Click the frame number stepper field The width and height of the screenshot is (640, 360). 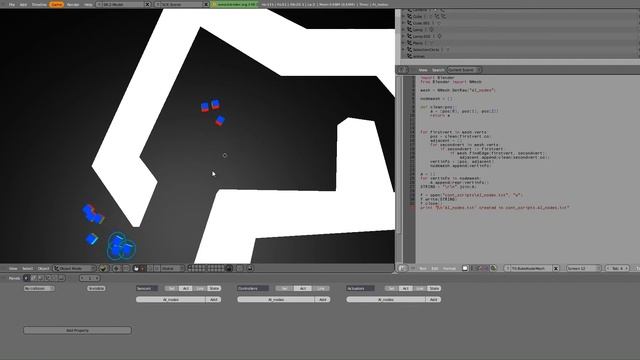click(x=89, y=278)
